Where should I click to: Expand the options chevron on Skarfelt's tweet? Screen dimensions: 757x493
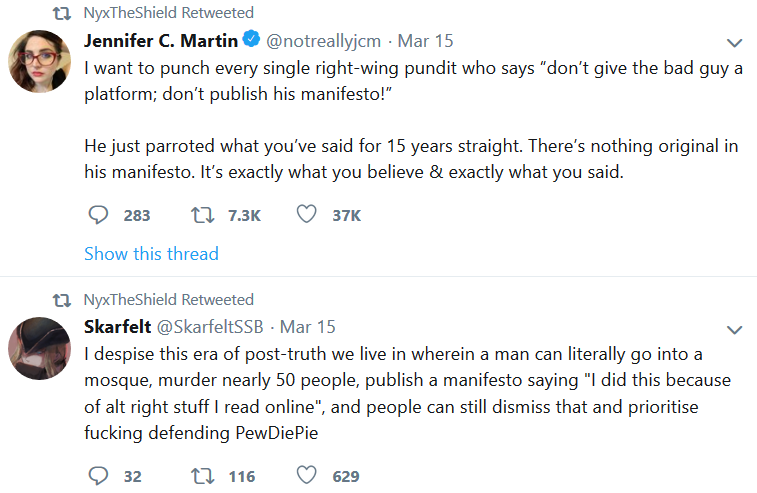point(734,330)
